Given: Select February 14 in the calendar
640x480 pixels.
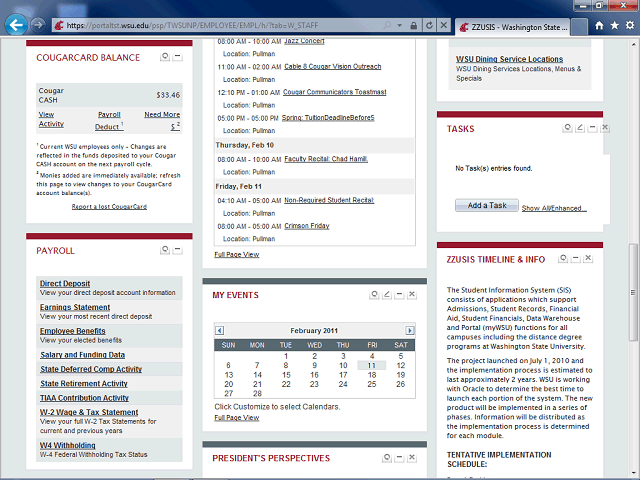Looking at the screenshot, I should 257,375.
